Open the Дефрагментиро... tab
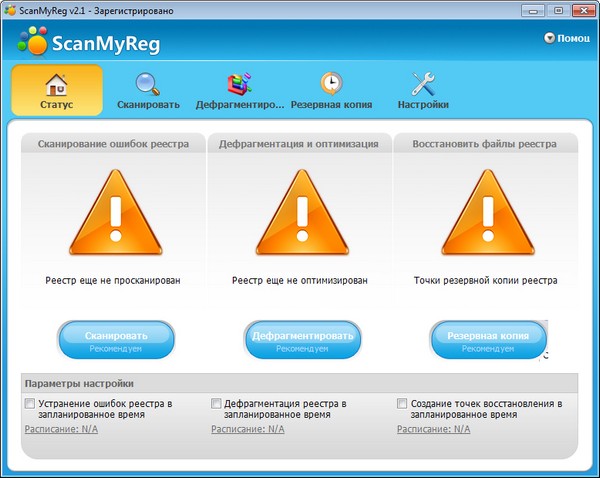The height and width of the screenshot is (478, 600). point(240,90)
